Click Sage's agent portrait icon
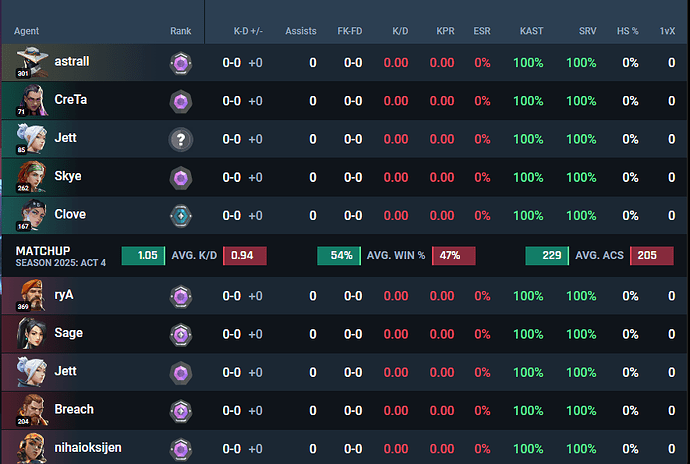Image resolution: width=690 pixels, height=464 pixels. point(31,333)
